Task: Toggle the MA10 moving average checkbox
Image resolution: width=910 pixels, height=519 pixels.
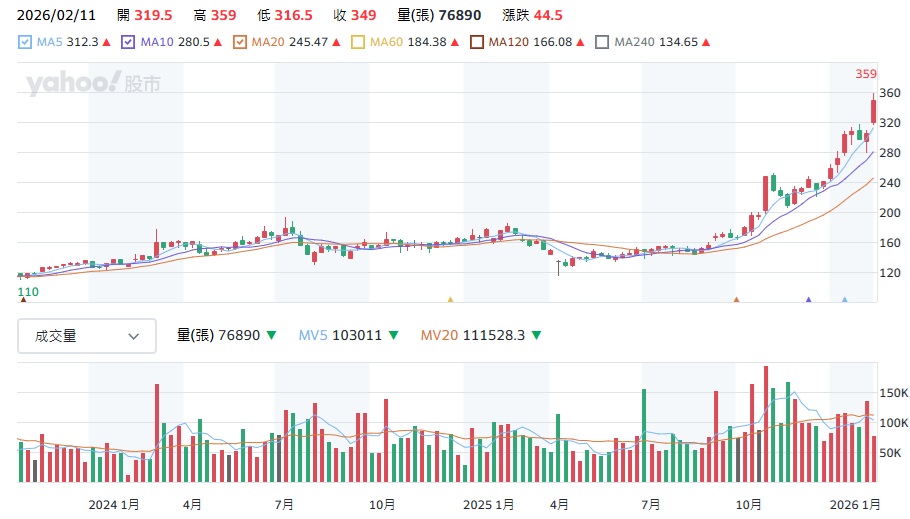Action: click(x=128, y=42)
